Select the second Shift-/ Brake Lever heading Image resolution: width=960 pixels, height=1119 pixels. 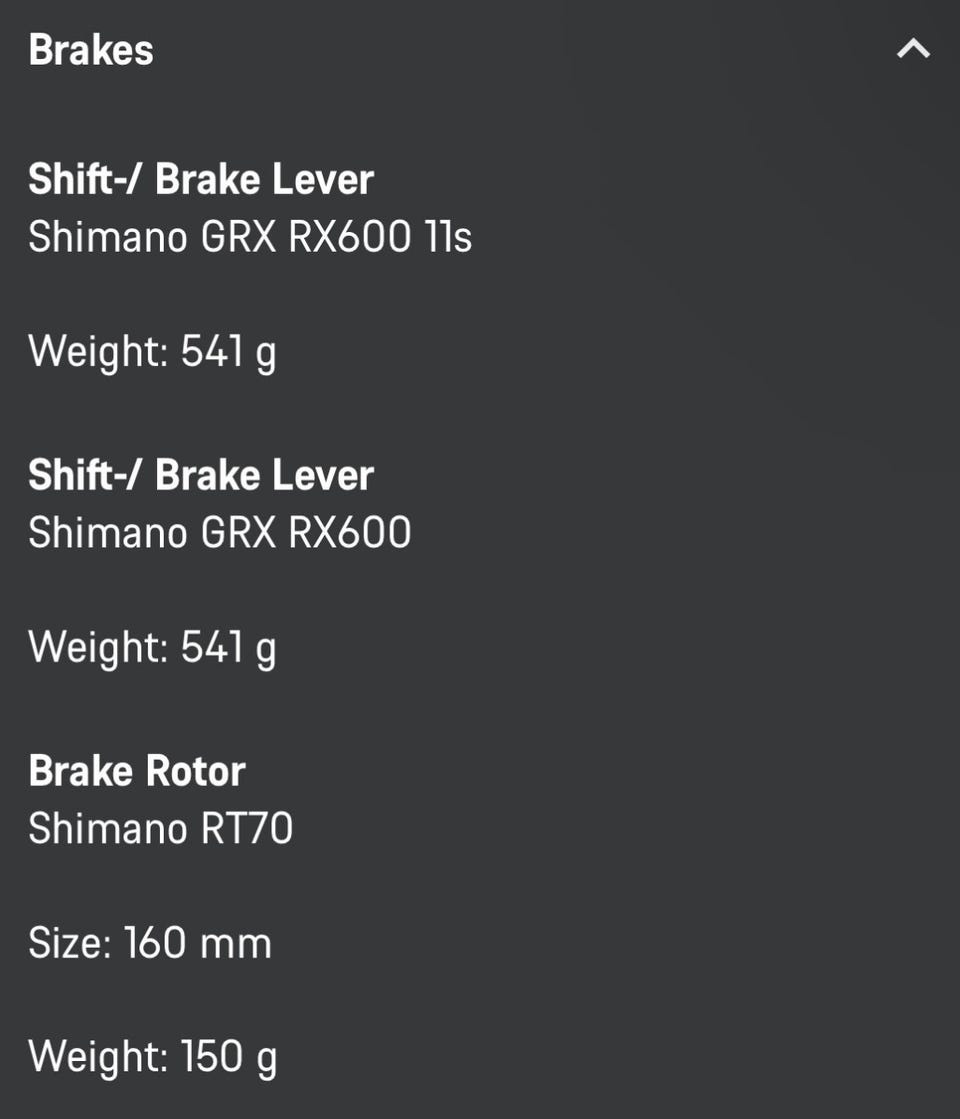tap(201, 475)
